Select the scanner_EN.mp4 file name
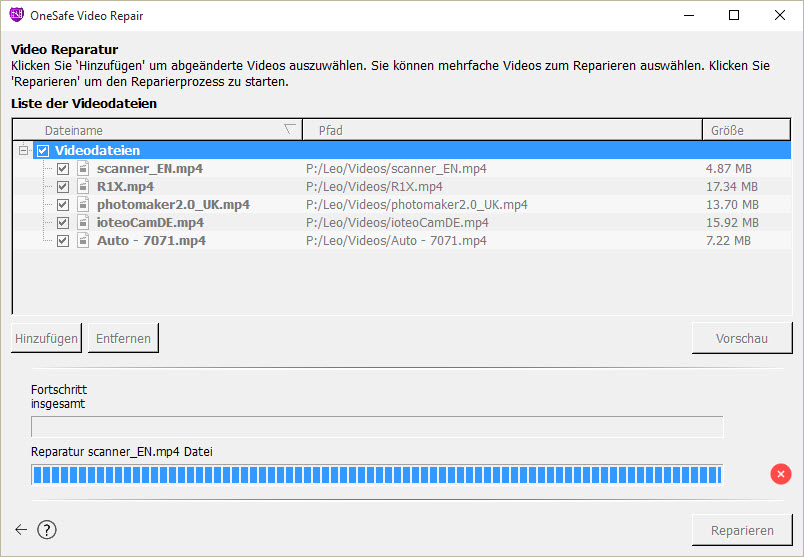This screenshot has height=557, width=804. point(150,169)
